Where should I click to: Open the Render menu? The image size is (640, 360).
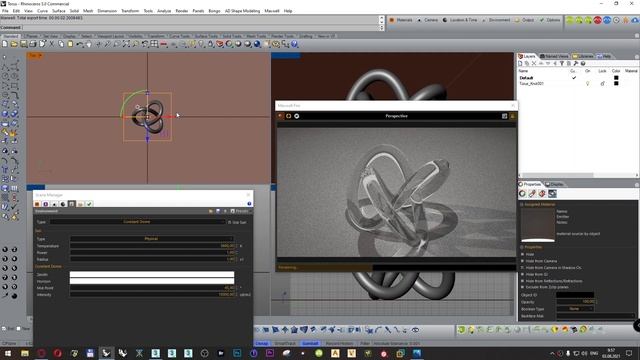click(x=182, y=11)
